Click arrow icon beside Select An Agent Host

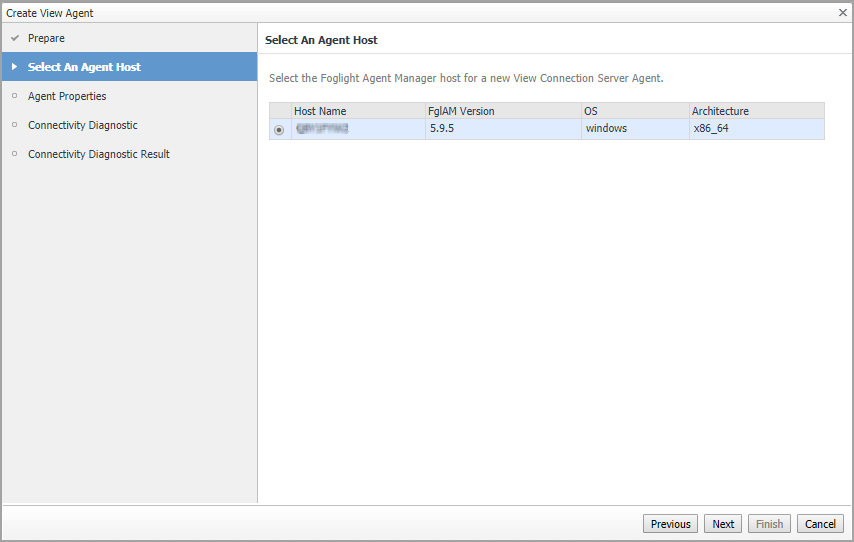coord(14,67)
